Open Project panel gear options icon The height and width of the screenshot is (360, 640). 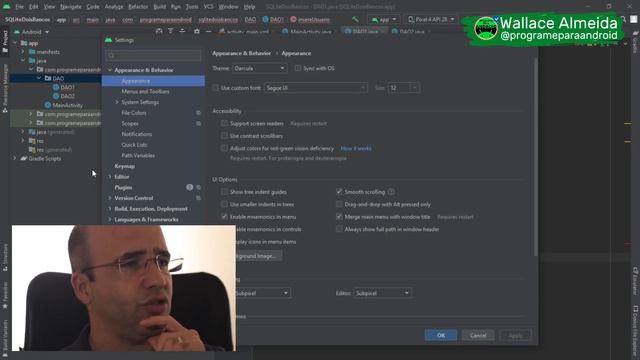coord(197,31)
